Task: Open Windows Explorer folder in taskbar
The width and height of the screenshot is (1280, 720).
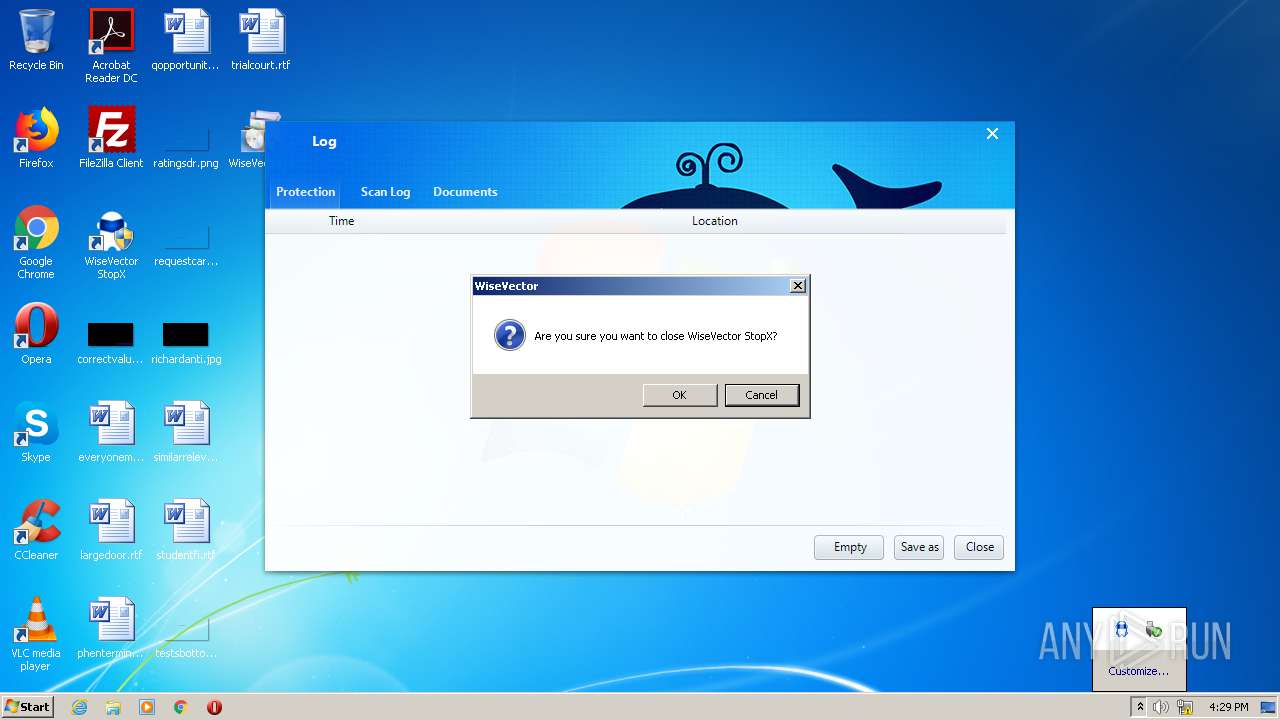Action: [x=113, y=707]
